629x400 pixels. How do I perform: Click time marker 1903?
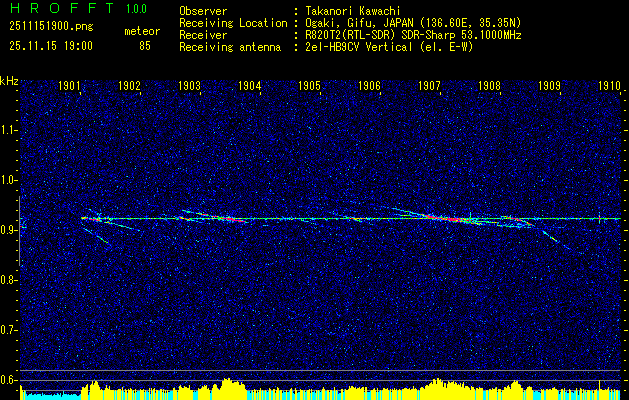point(189,85)
